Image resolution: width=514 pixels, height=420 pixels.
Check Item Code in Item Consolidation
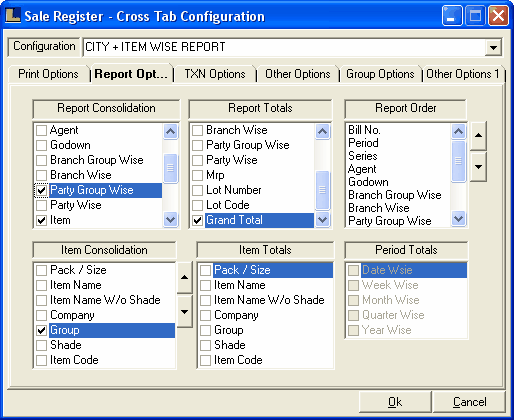pyautogui.click(x=41, y=360)
